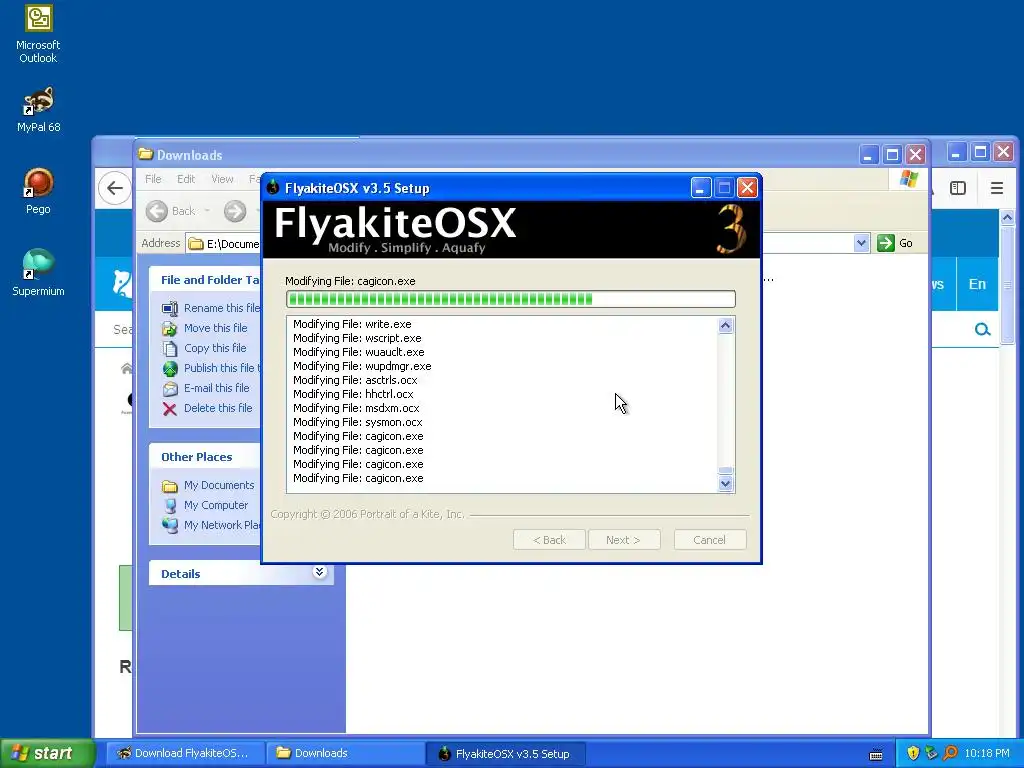
Task: Click the Move this file link
Action: (x=216, y=328)
